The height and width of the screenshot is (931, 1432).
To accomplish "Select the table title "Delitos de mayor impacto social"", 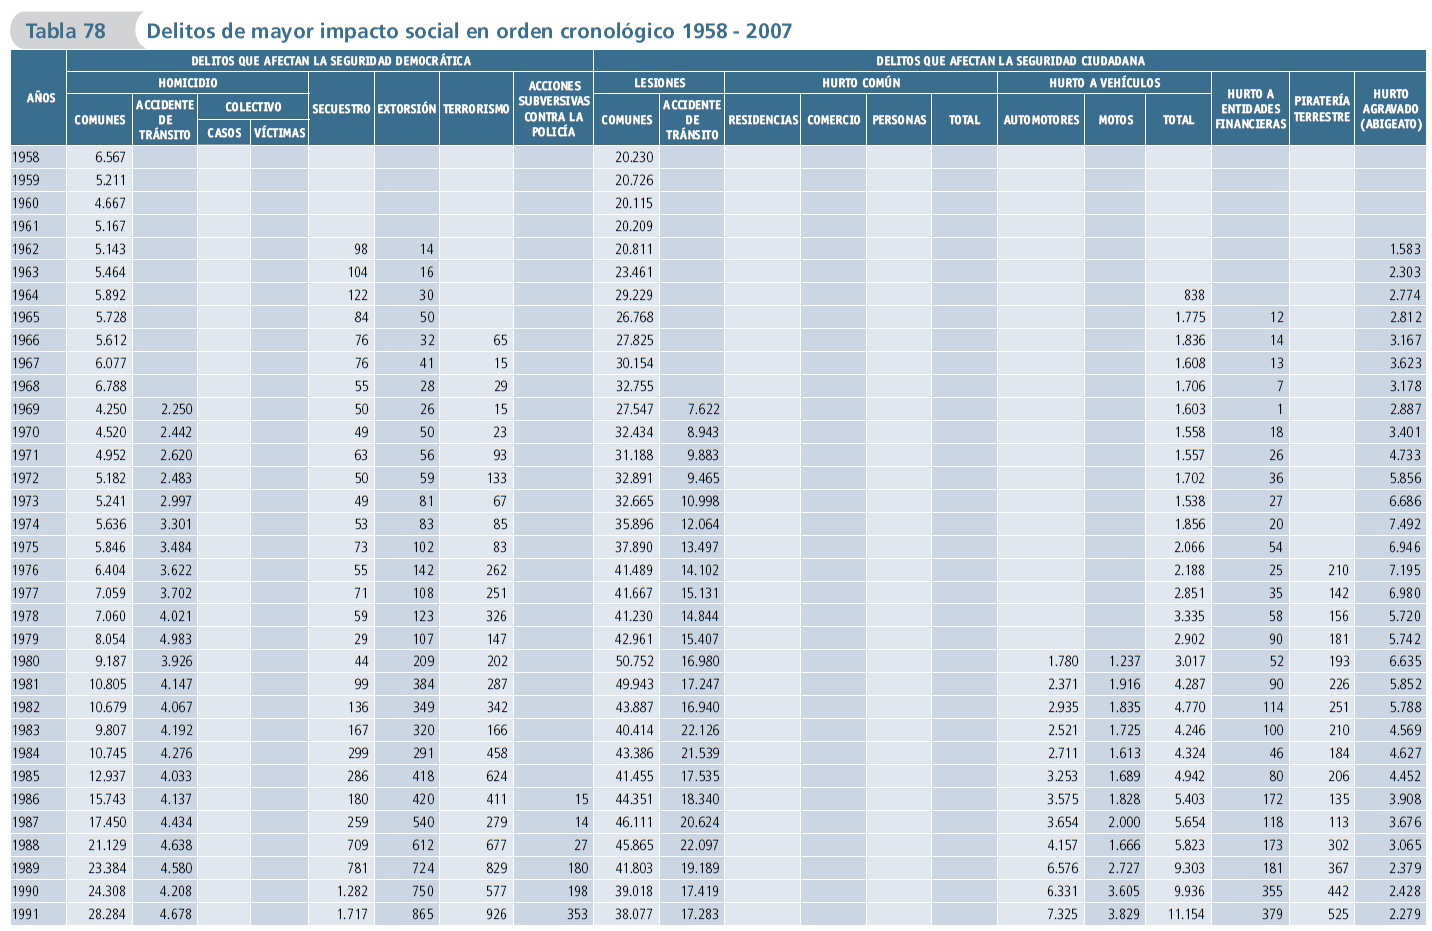I will pyautogui.click(x=468, y=31).
